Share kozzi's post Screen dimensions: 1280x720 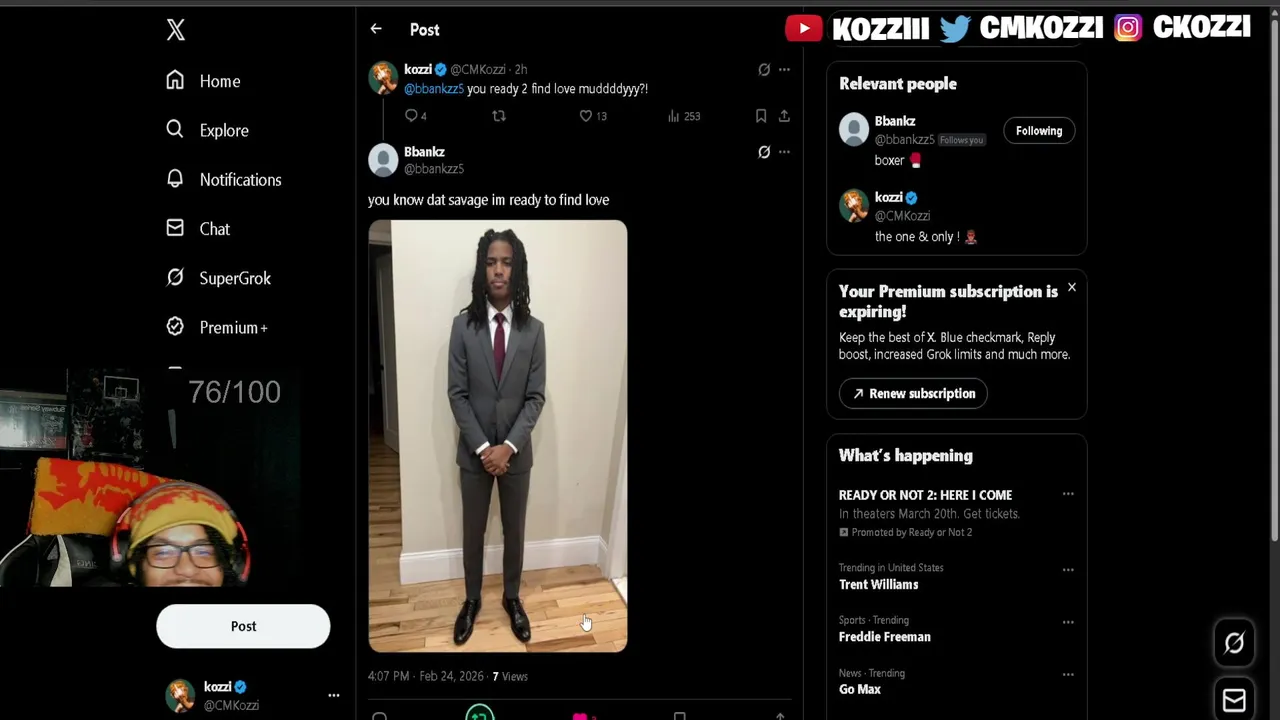tap(784, 116)
